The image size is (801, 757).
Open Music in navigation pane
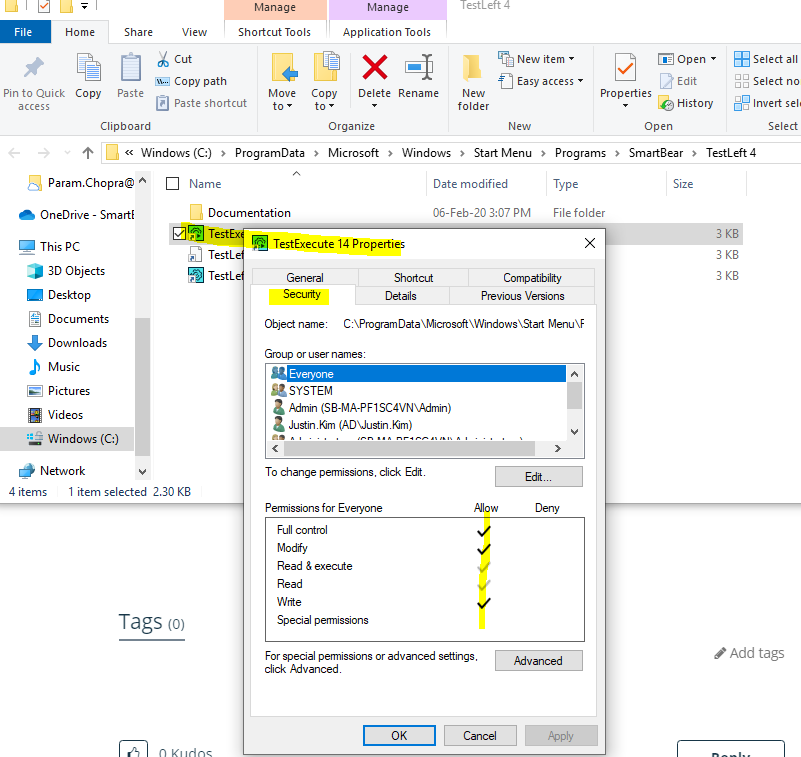[63, 367]
